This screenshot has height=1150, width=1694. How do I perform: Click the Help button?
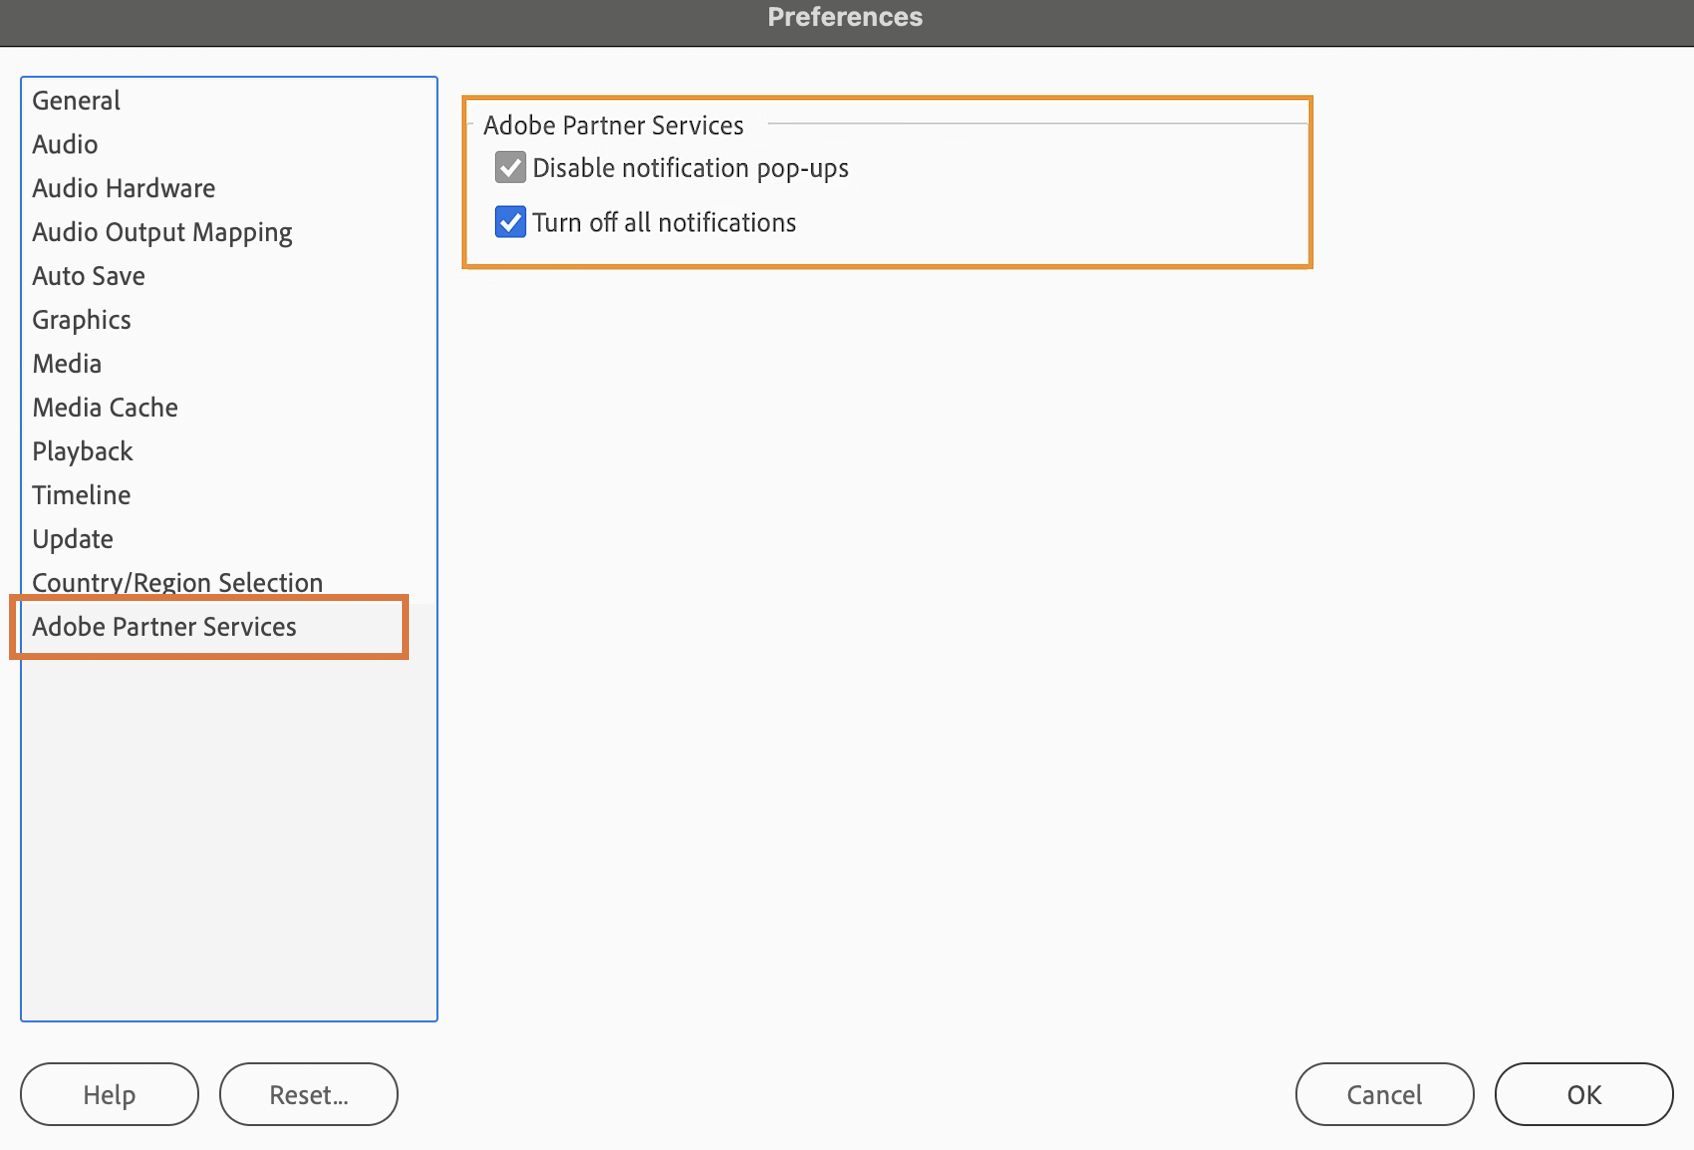110,1094
